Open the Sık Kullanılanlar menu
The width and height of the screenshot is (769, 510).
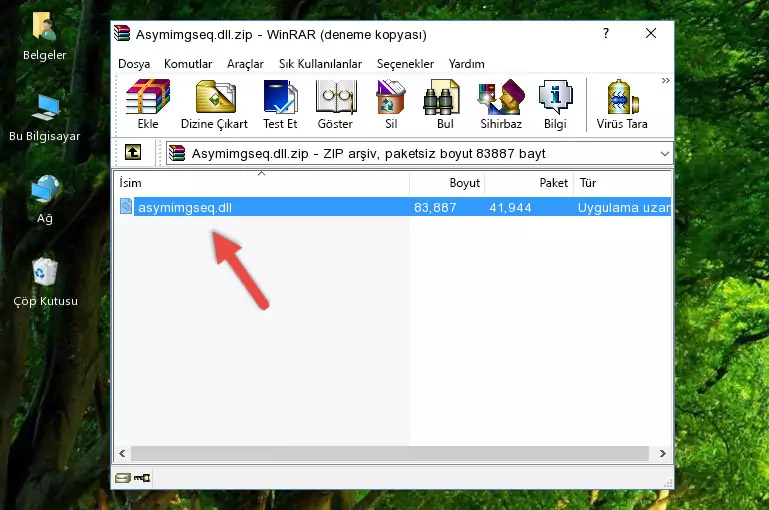(320, 64)
